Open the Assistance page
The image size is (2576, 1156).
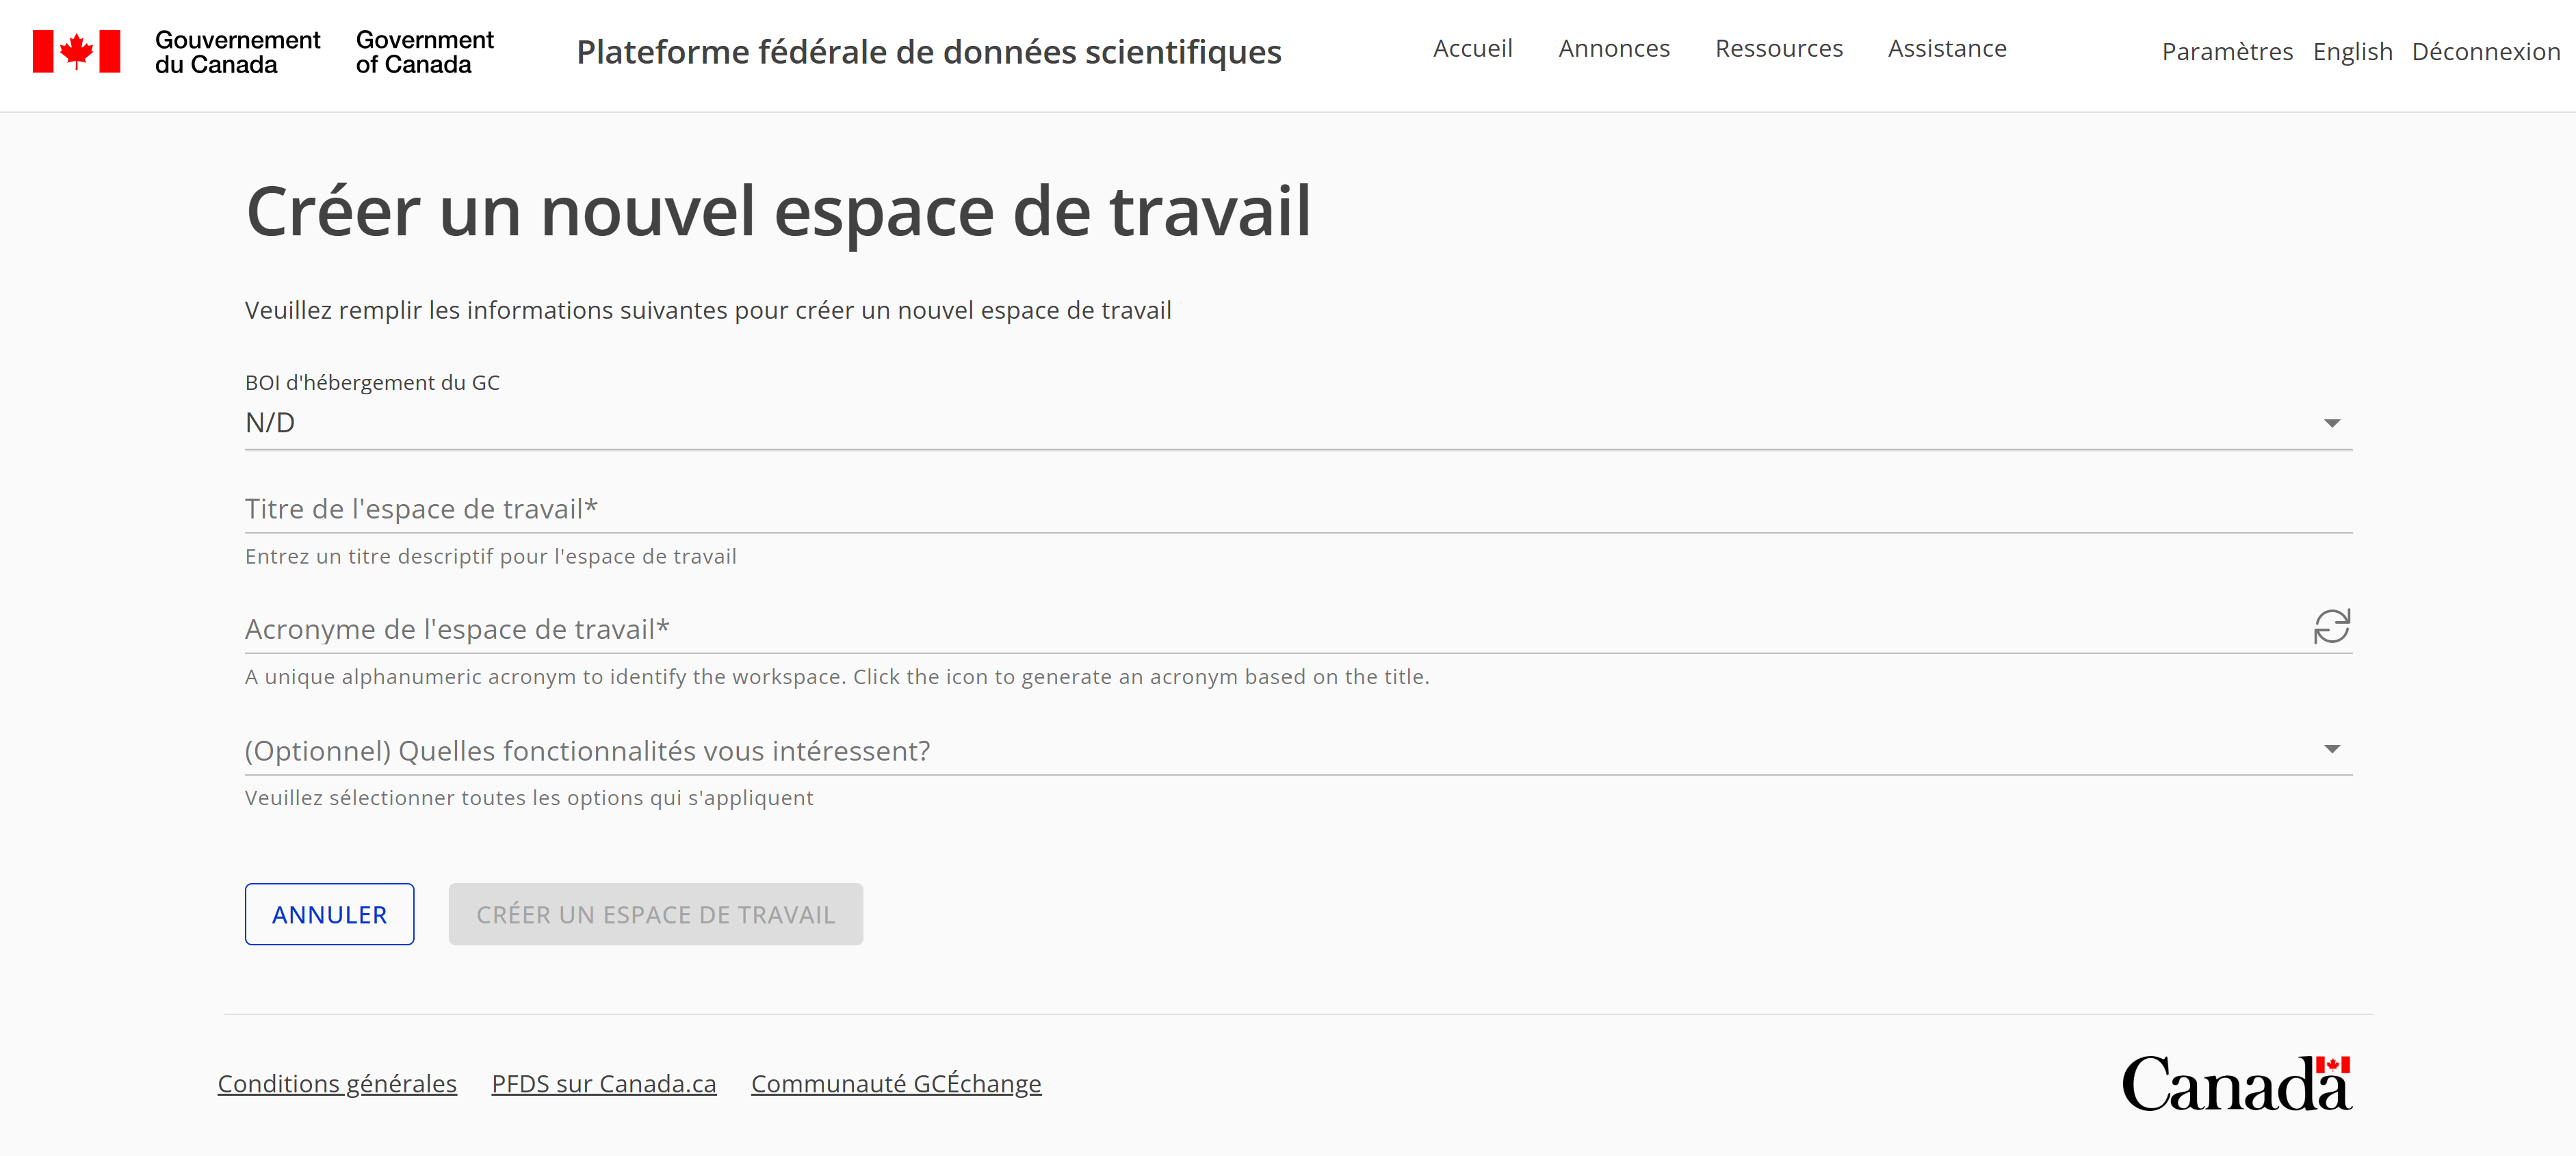pyautogui.click(x=1946, y=48)
